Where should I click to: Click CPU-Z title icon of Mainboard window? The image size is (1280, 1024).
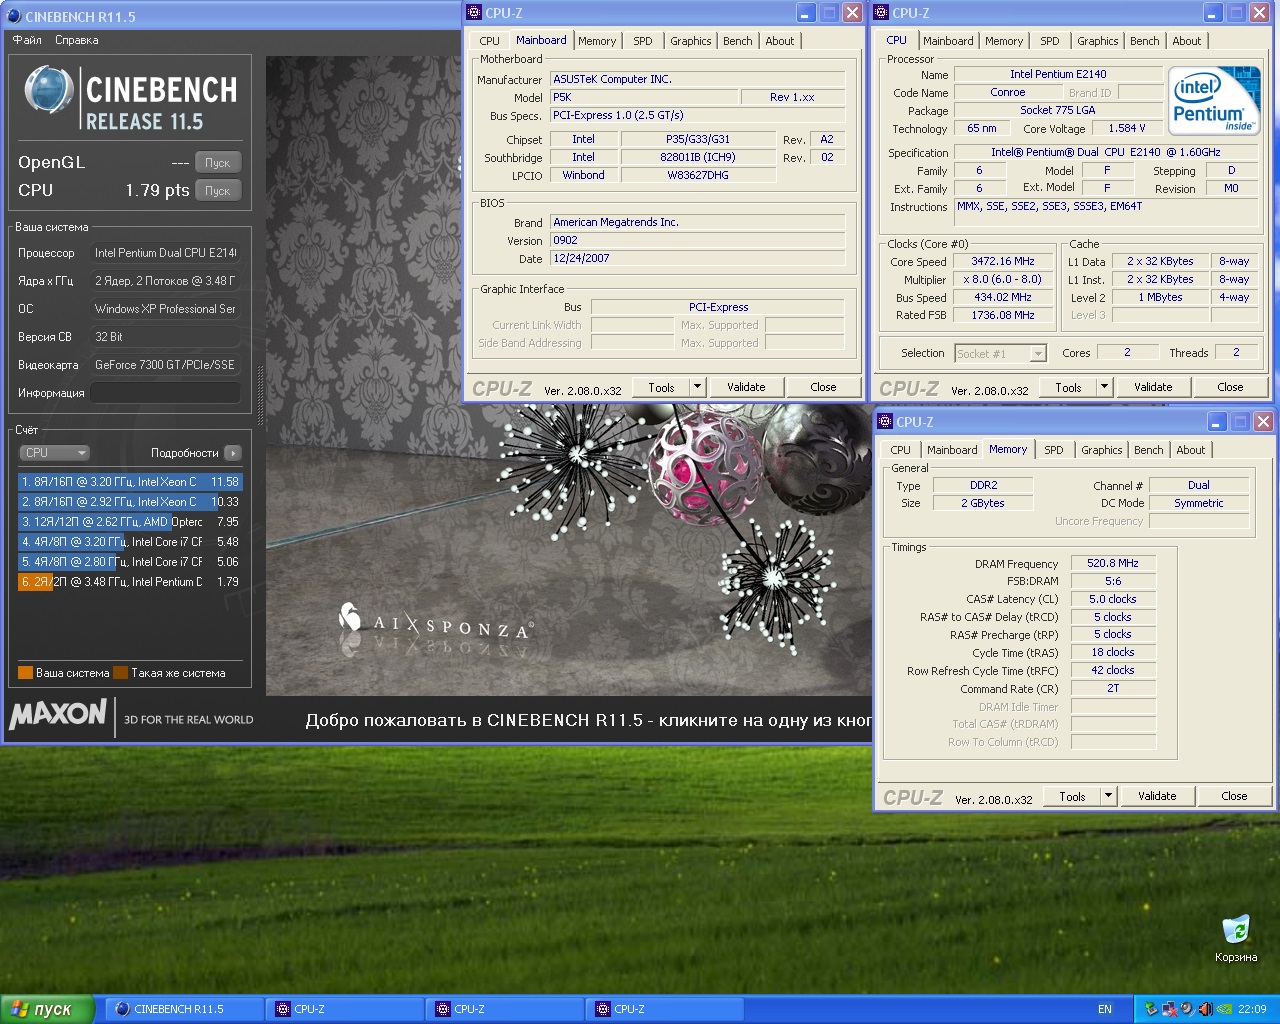click(474, 13)
